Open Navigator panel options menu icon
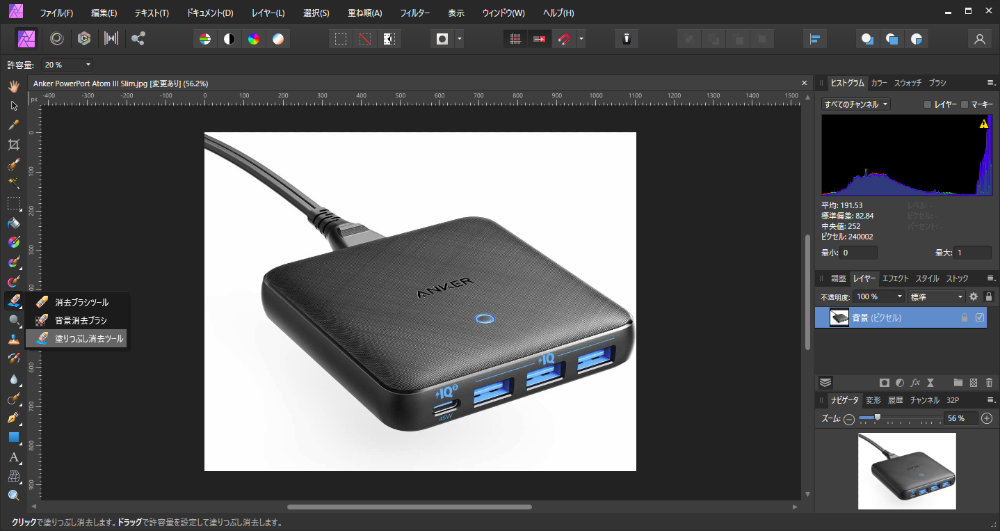The width and height of the screenshot is (1000, 531). [x=990, y=400]
